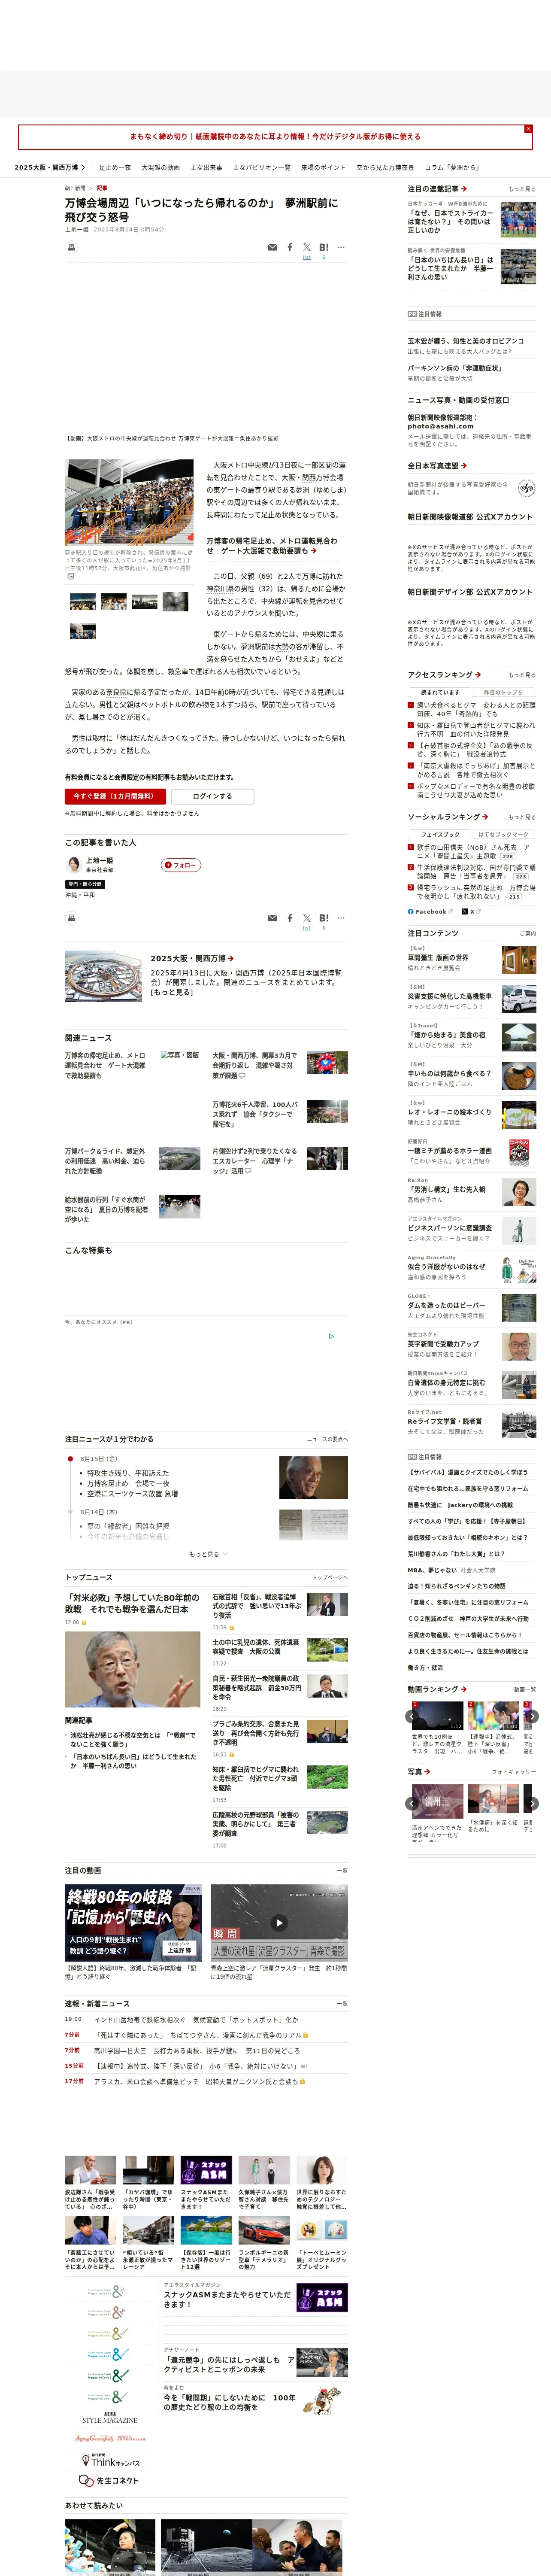551x2576 pixels.
Task: Click bottom Facebook share icon below author
Action: [290, 918]
